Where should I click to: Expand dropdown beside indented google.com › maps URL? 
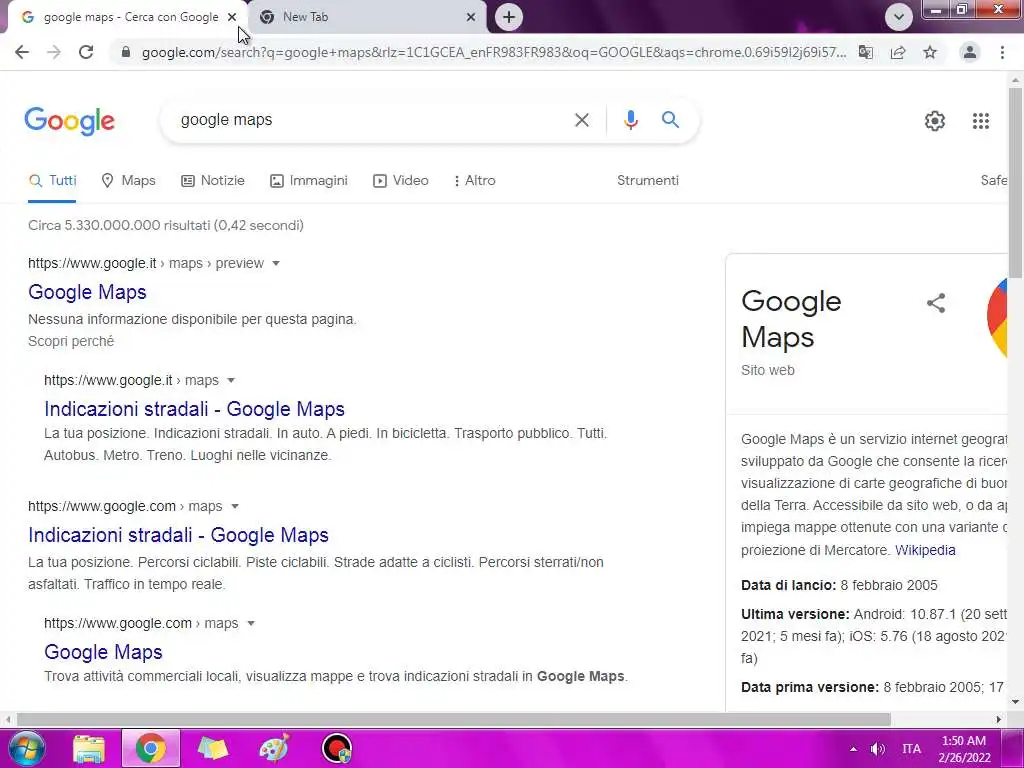(251, 624)
